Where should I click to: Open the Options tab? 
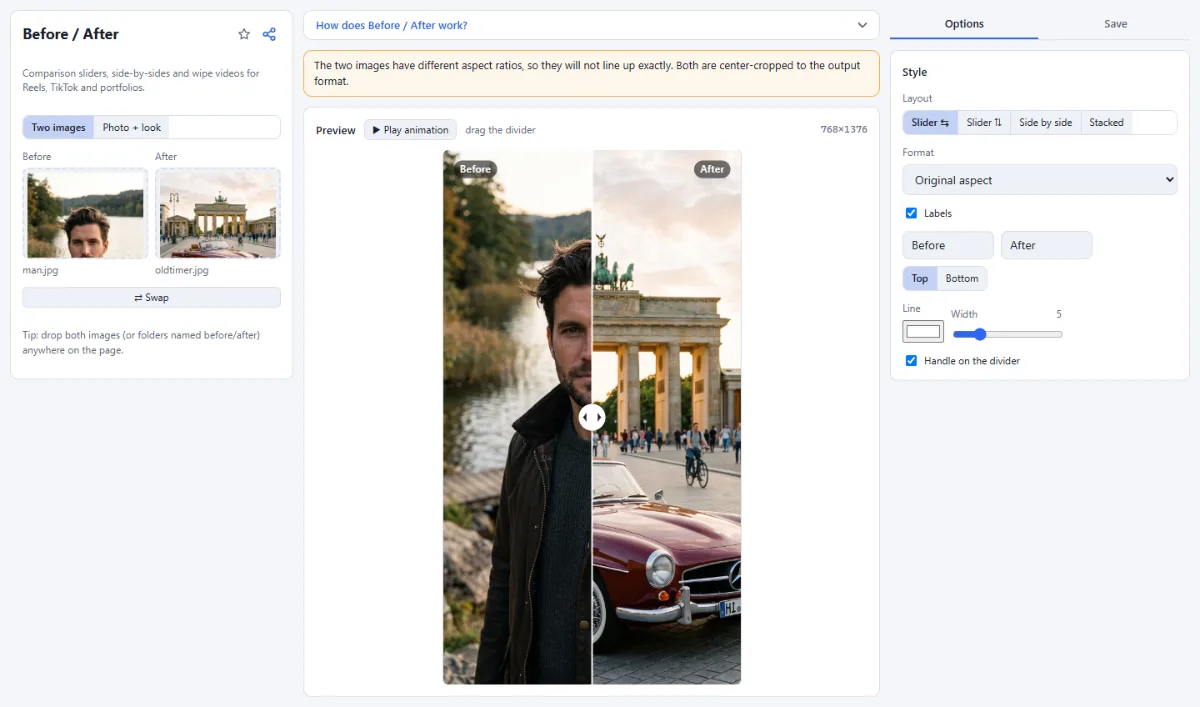(964, 24)
